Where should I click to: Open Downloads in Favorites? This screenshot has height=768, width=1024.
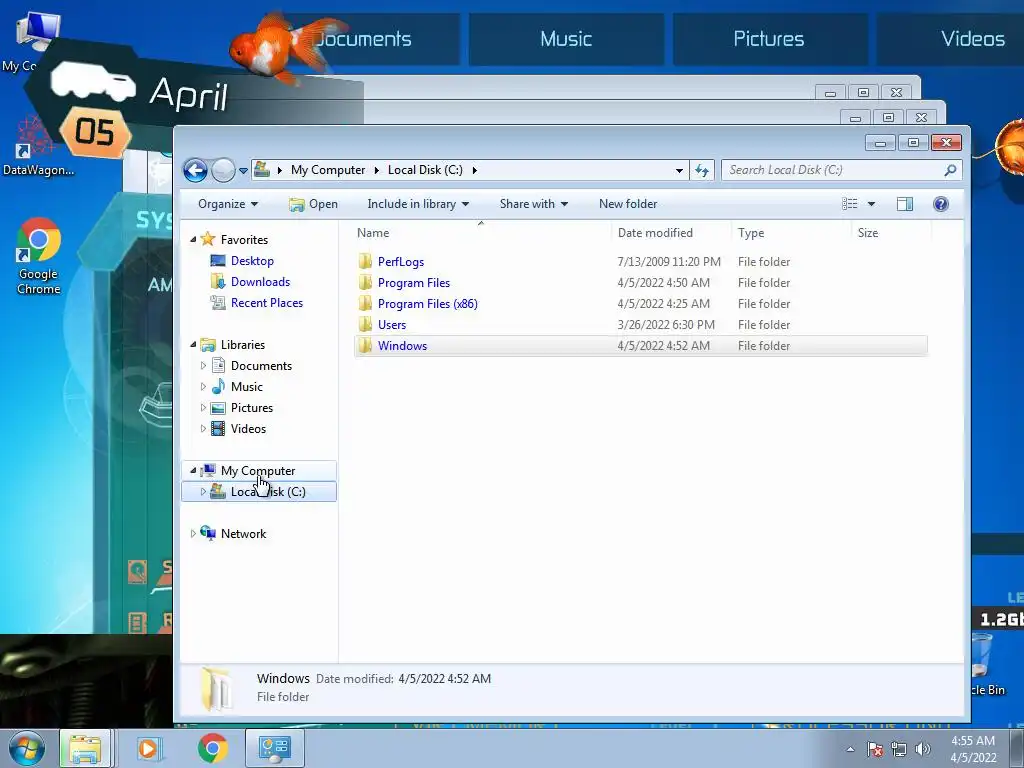click(260, 281)
